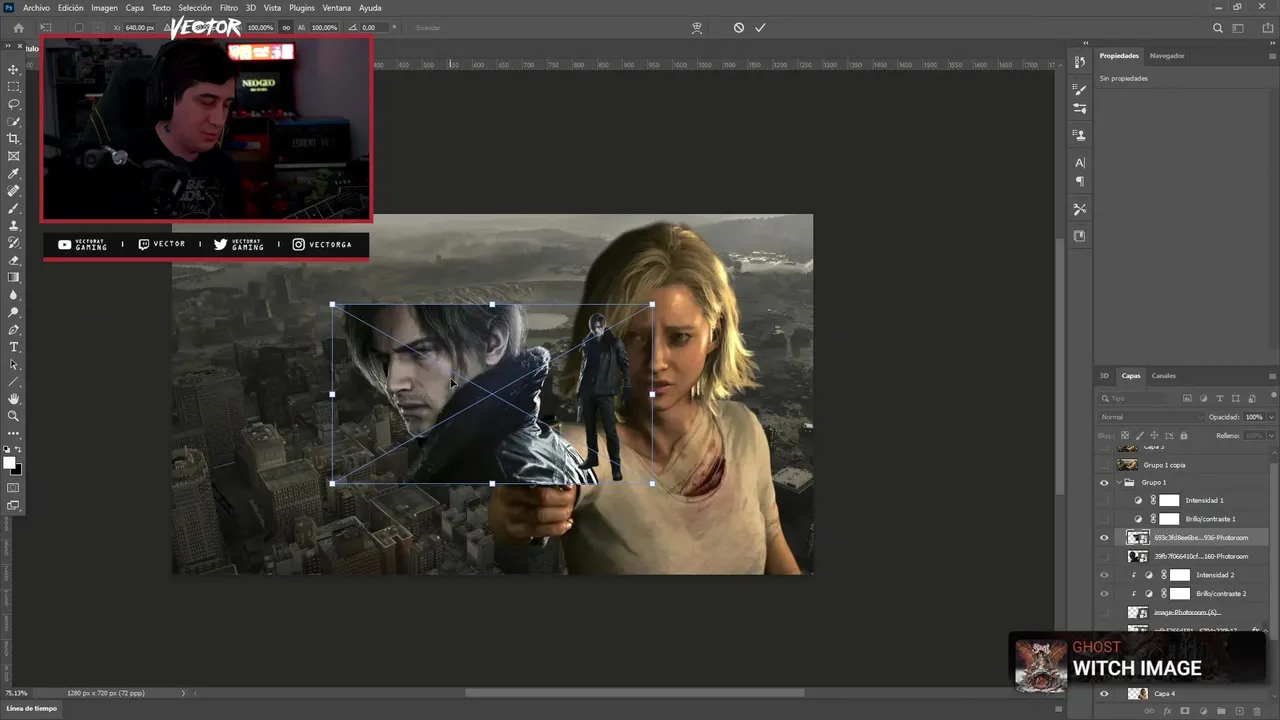Viewport: 1280px width, 720px height.
Task: Click the zoom percentage field in status bar
Action: (x=17, y=693)
